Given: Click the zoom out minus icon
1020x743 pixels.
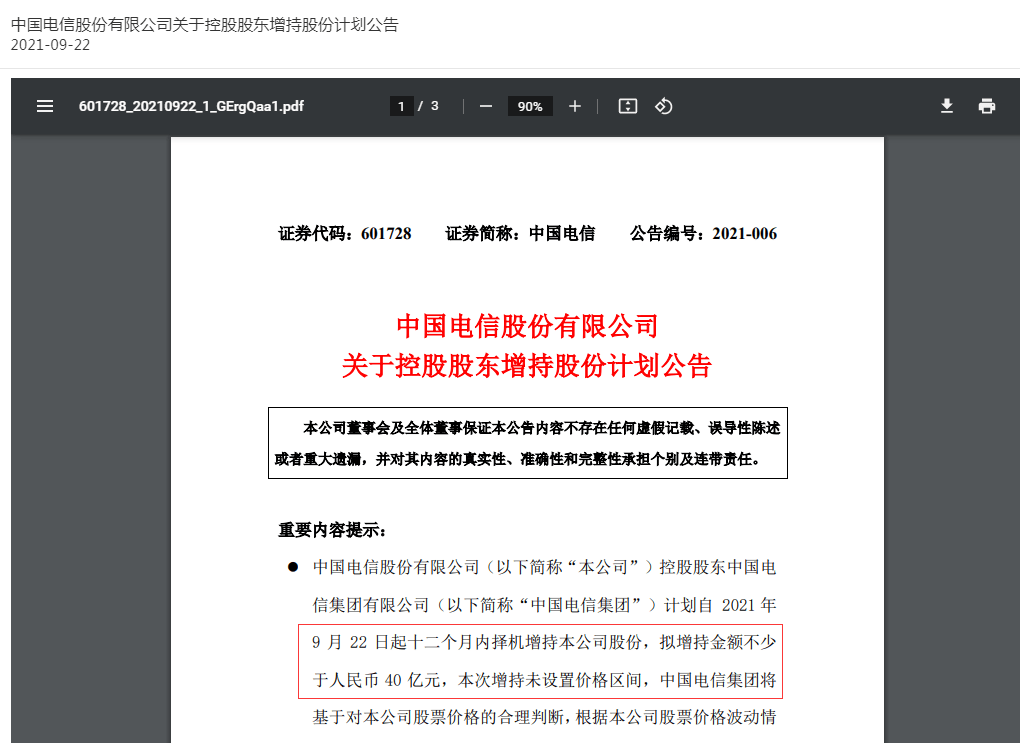Looking at the screenshot, I should (486, 106).
